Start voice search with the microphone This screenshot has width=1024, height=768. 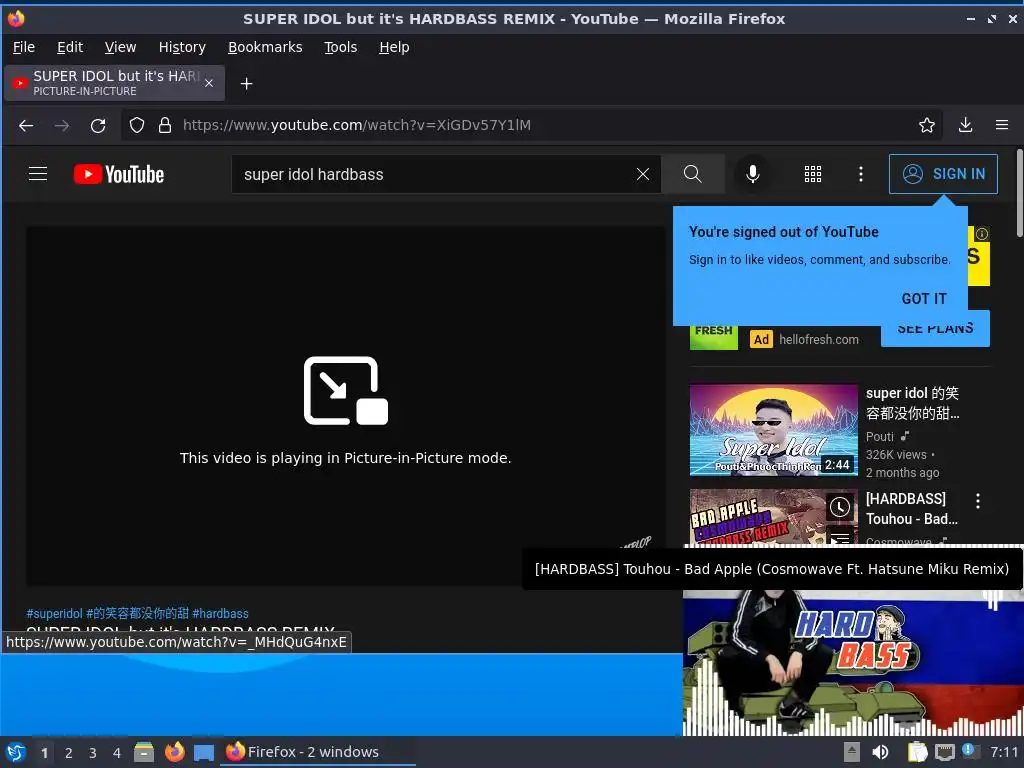pos(752,174)
